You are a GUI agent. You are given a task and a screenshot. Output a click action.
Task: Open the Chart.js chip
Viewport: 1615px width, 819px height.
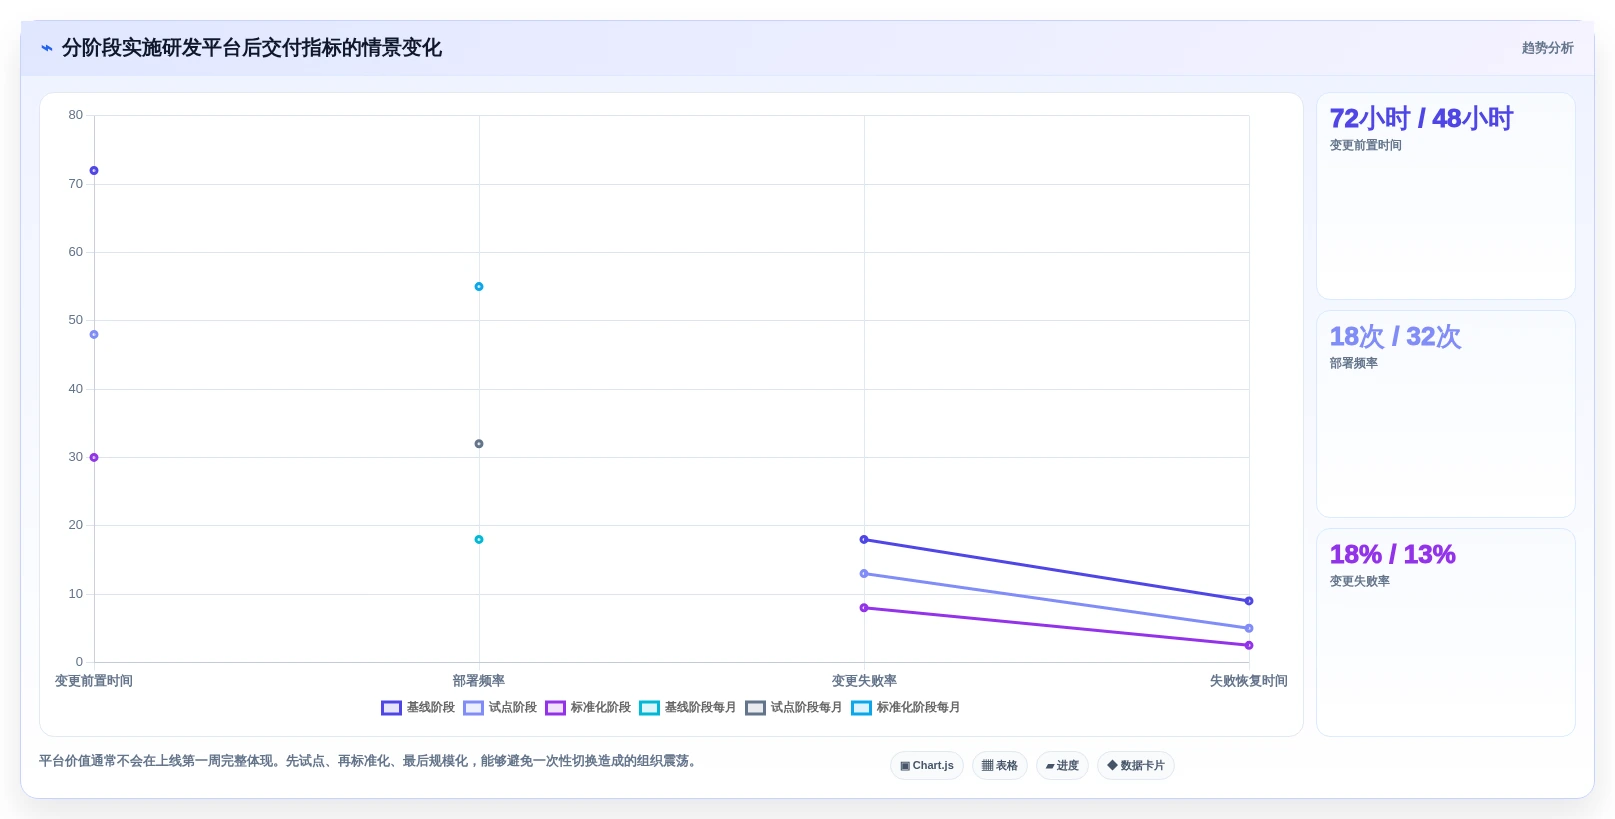(927, 766)
